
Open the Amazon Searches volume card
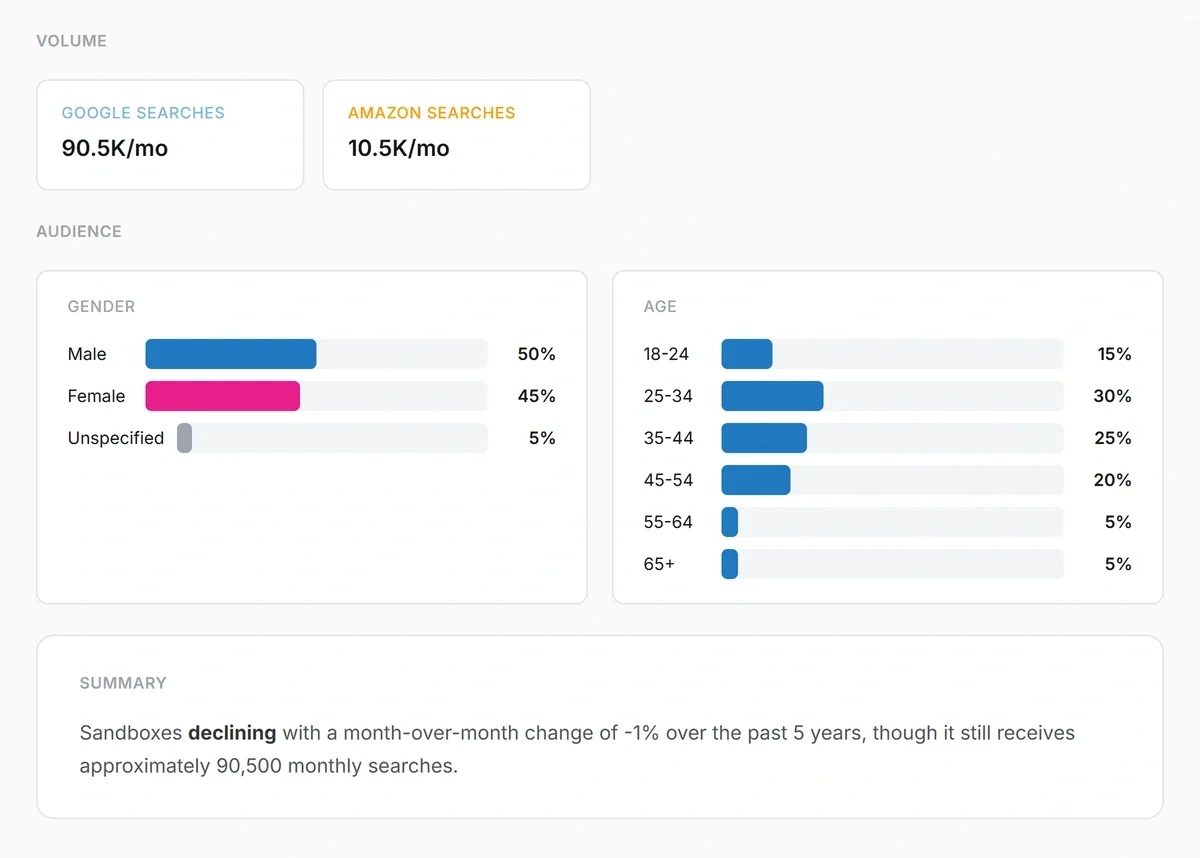[457, 135]
